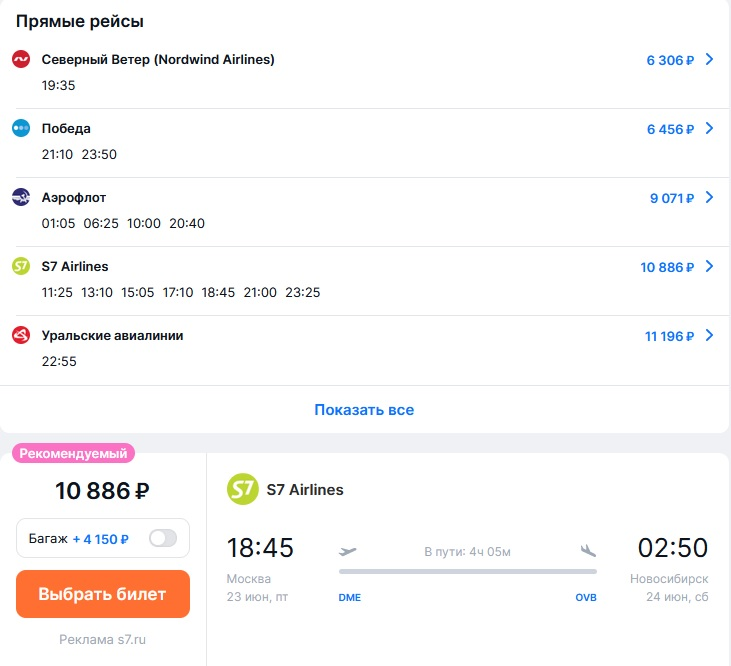Click the landing plane icon near OVB
Screen dimensions: 731x666
tap(588, 551)
